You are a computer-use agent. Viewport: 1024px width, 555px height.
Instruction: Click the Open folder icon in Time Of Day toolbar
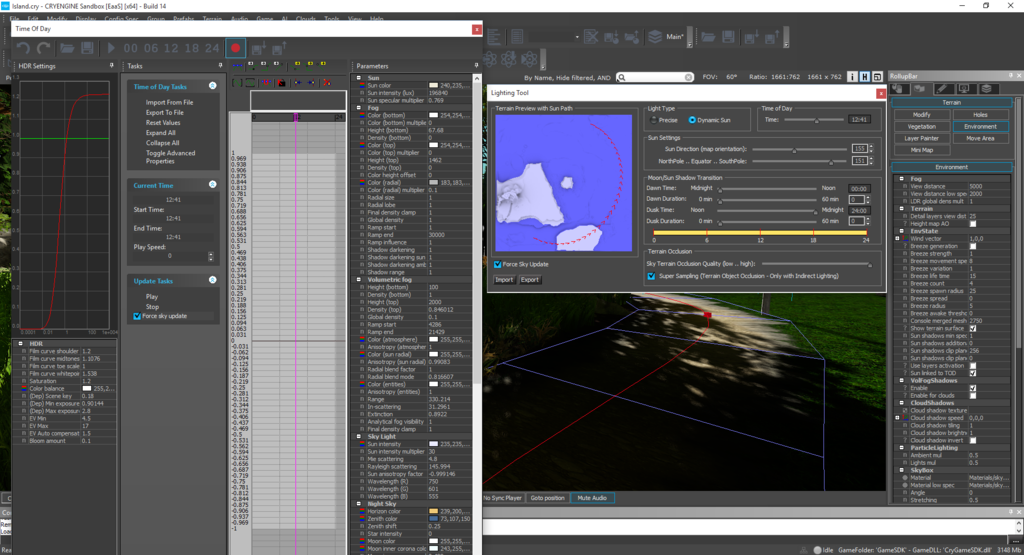[x=67, y=47]
